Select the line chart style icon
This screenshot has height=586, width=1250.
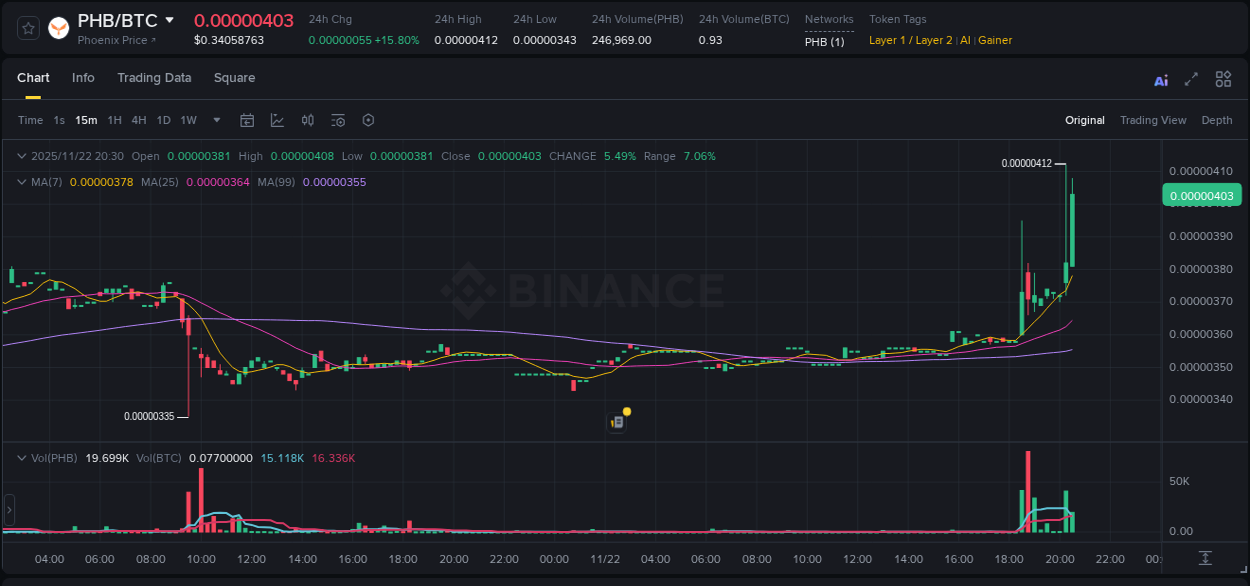277,120
